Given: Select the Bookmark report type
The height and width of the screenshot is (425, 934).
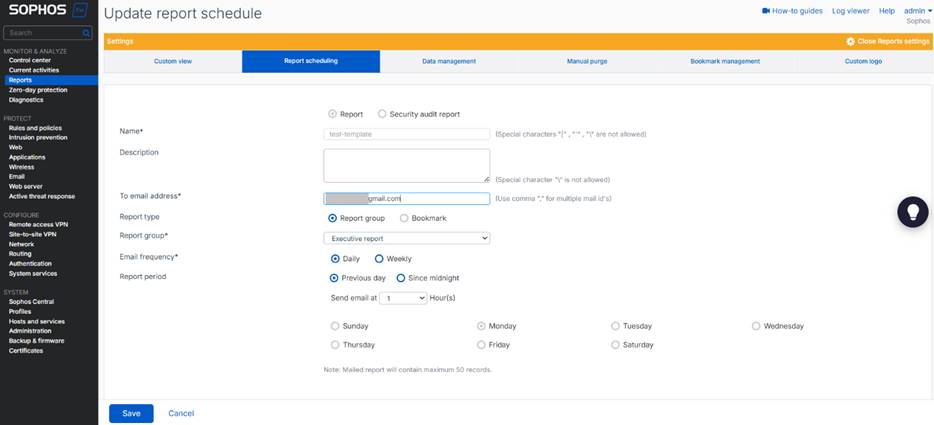Looking at the screenshot, I should [x=404, y=218].
